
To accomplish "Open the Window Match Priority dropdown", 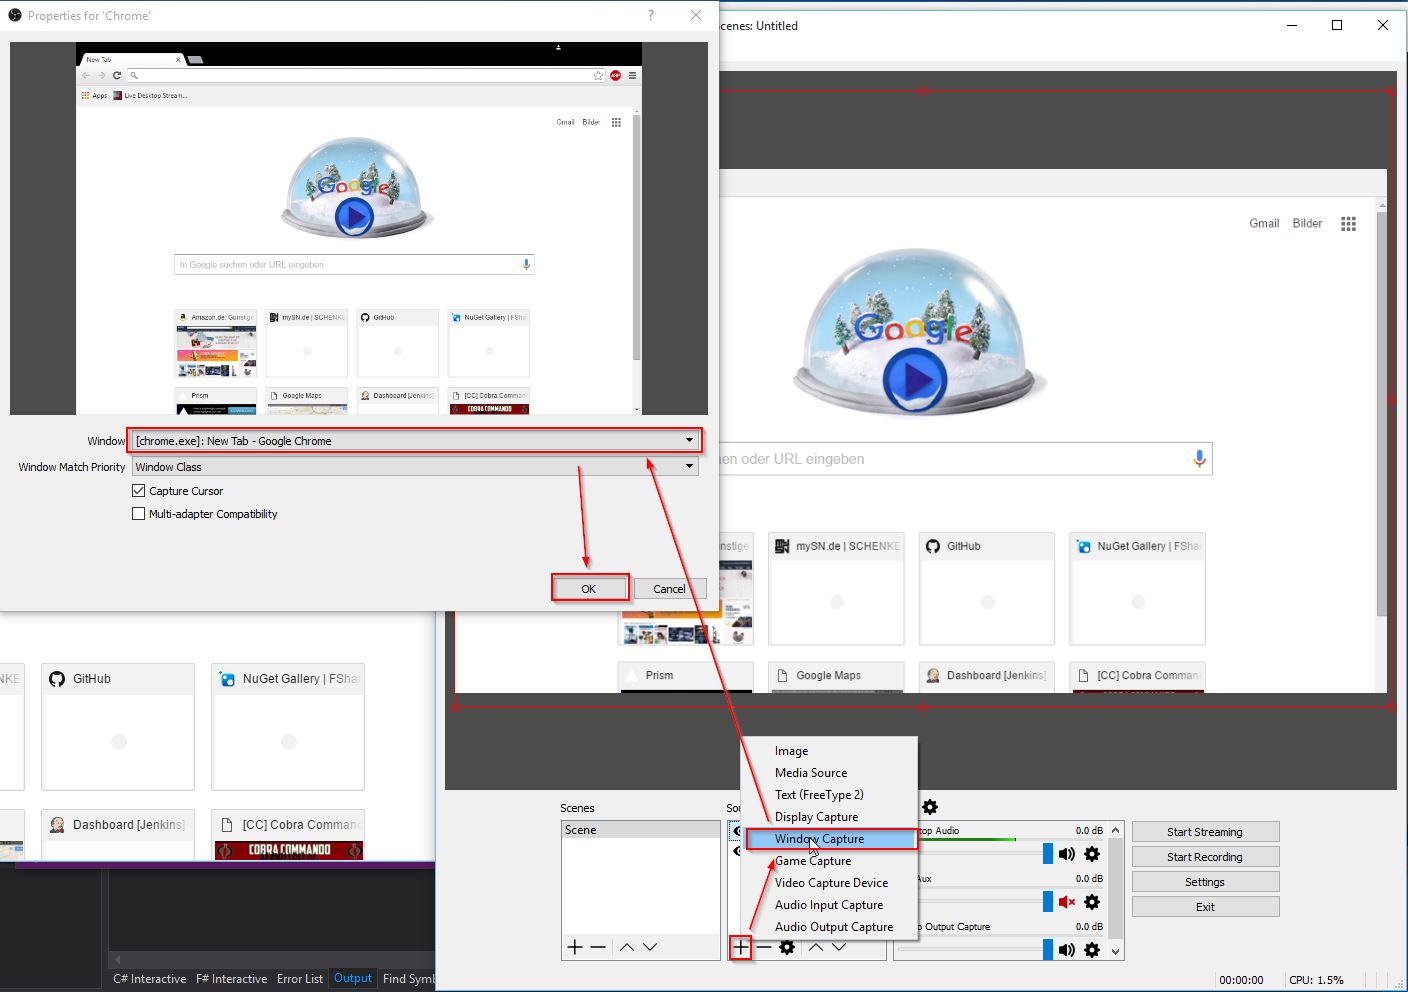I will point(415,467).
